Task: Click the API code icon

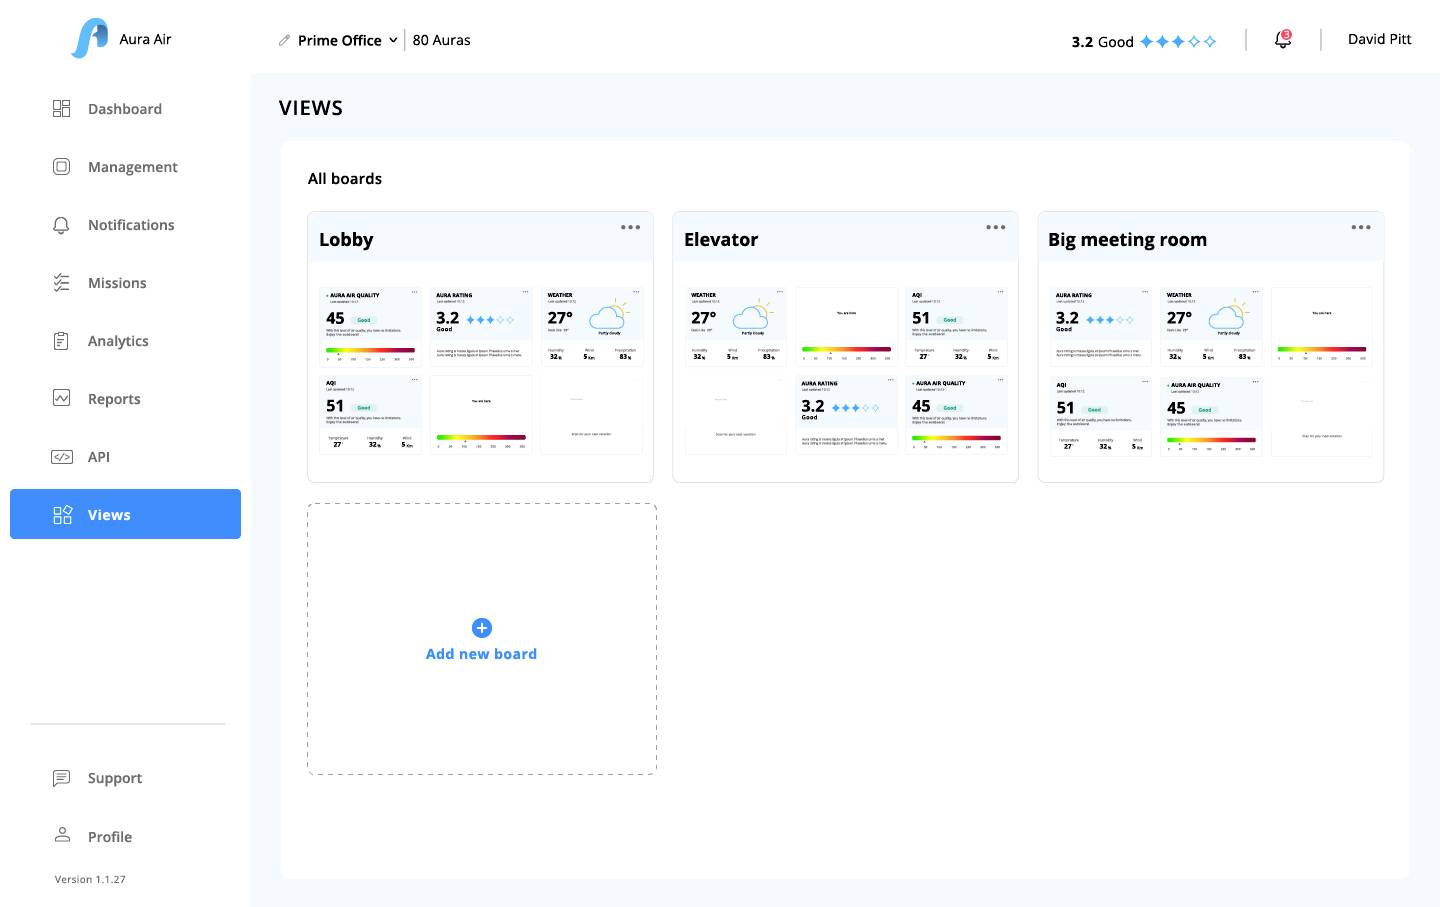Action: (x=61, y=457)
